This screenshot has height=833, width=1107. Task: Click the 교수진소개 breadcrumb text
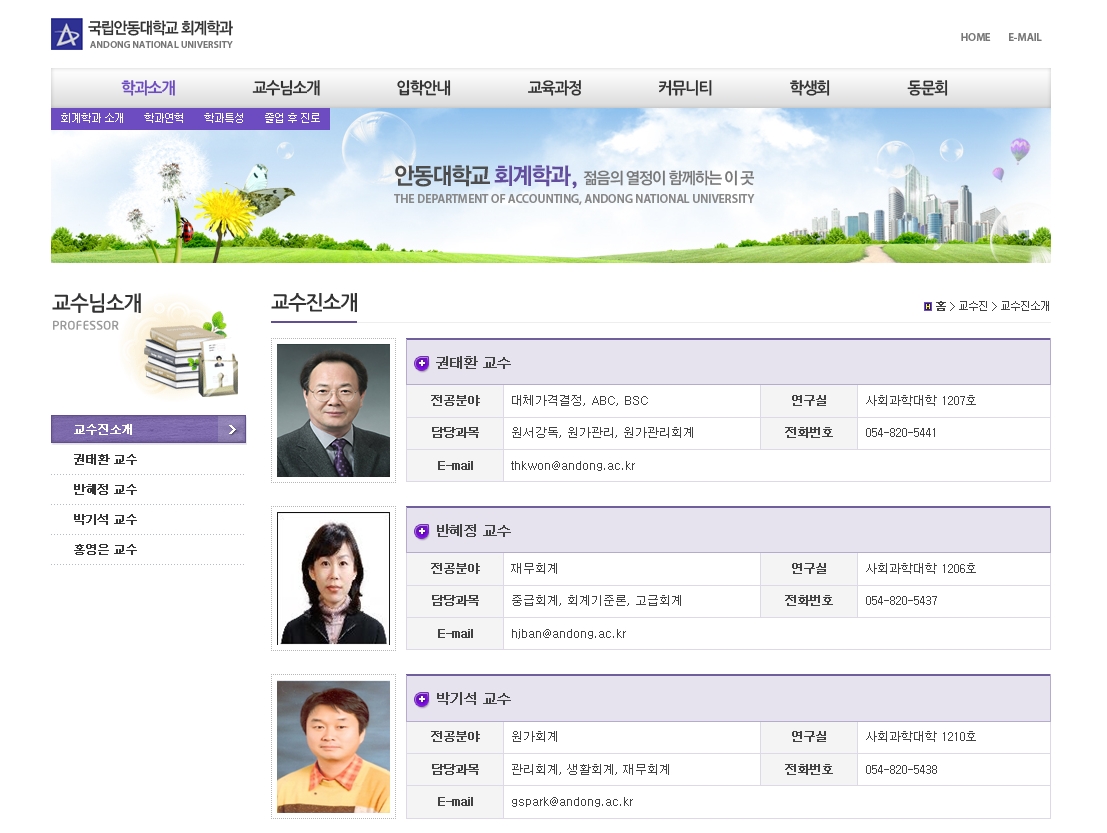[1025, 306]
